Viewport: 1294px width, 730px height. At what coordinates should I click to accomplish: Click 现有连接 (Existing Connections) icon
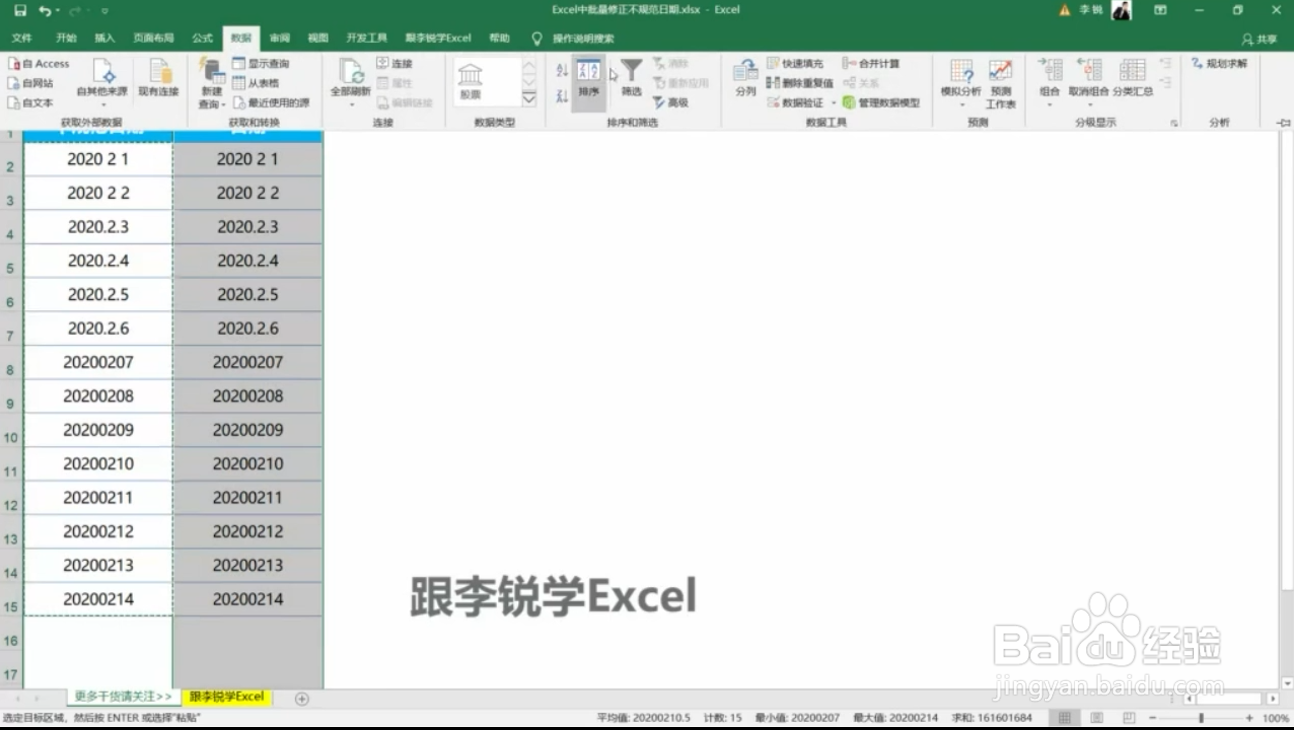click(x=159, y=79)
